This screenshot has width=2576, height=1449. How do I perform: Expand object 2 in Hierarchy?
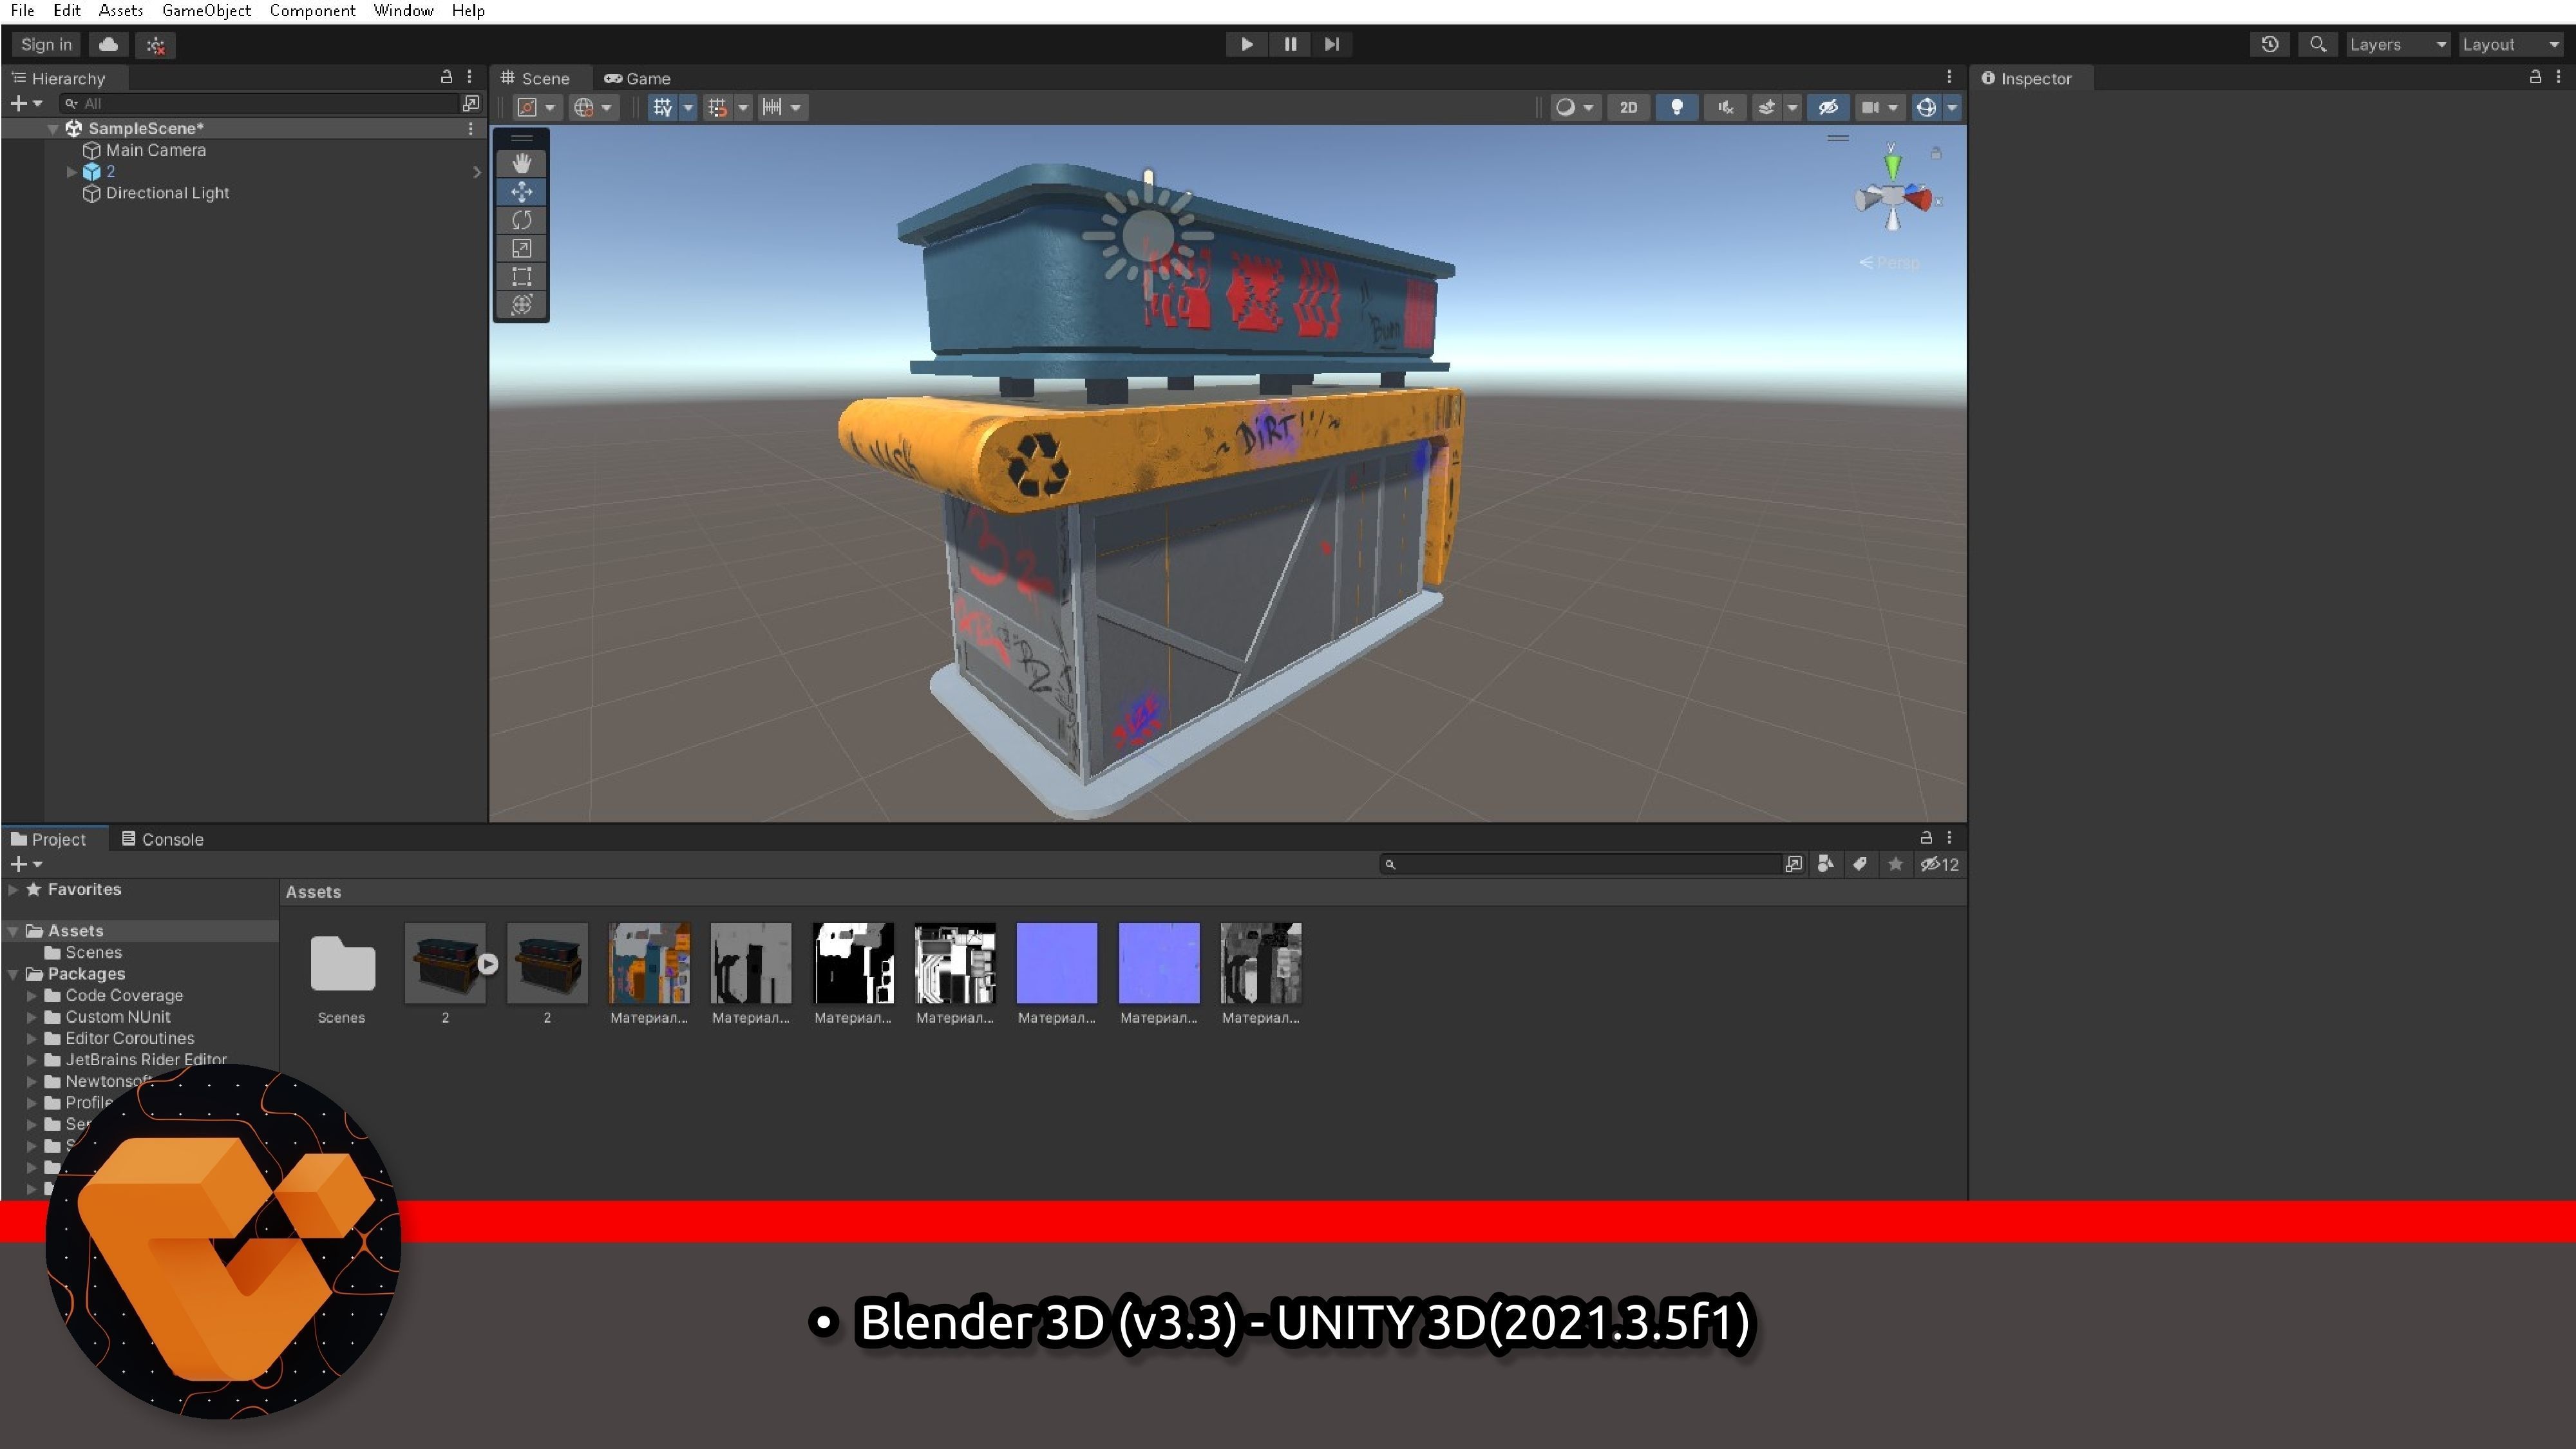coord(71,172)
